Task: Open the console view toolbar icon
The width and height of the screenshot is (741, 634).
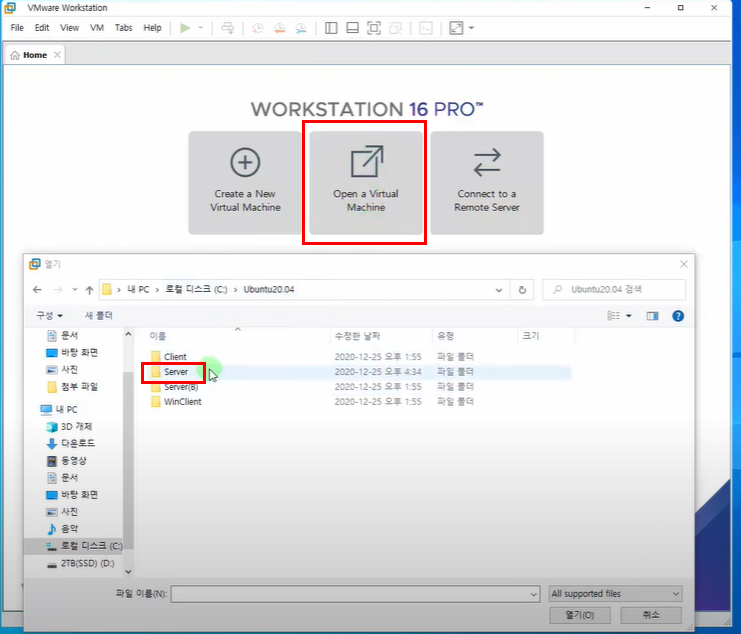Action: [426, 28]
